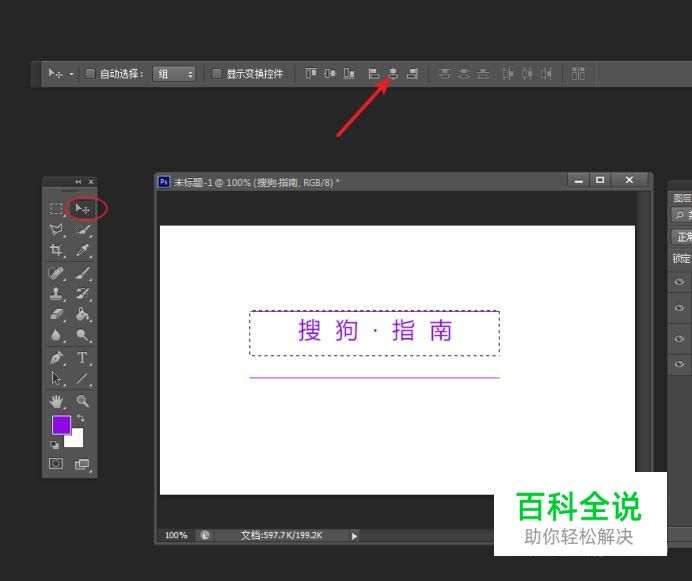This screenshot has width=692, height=581.
Task: Select the Quick Selection tool
Action: 83,230
